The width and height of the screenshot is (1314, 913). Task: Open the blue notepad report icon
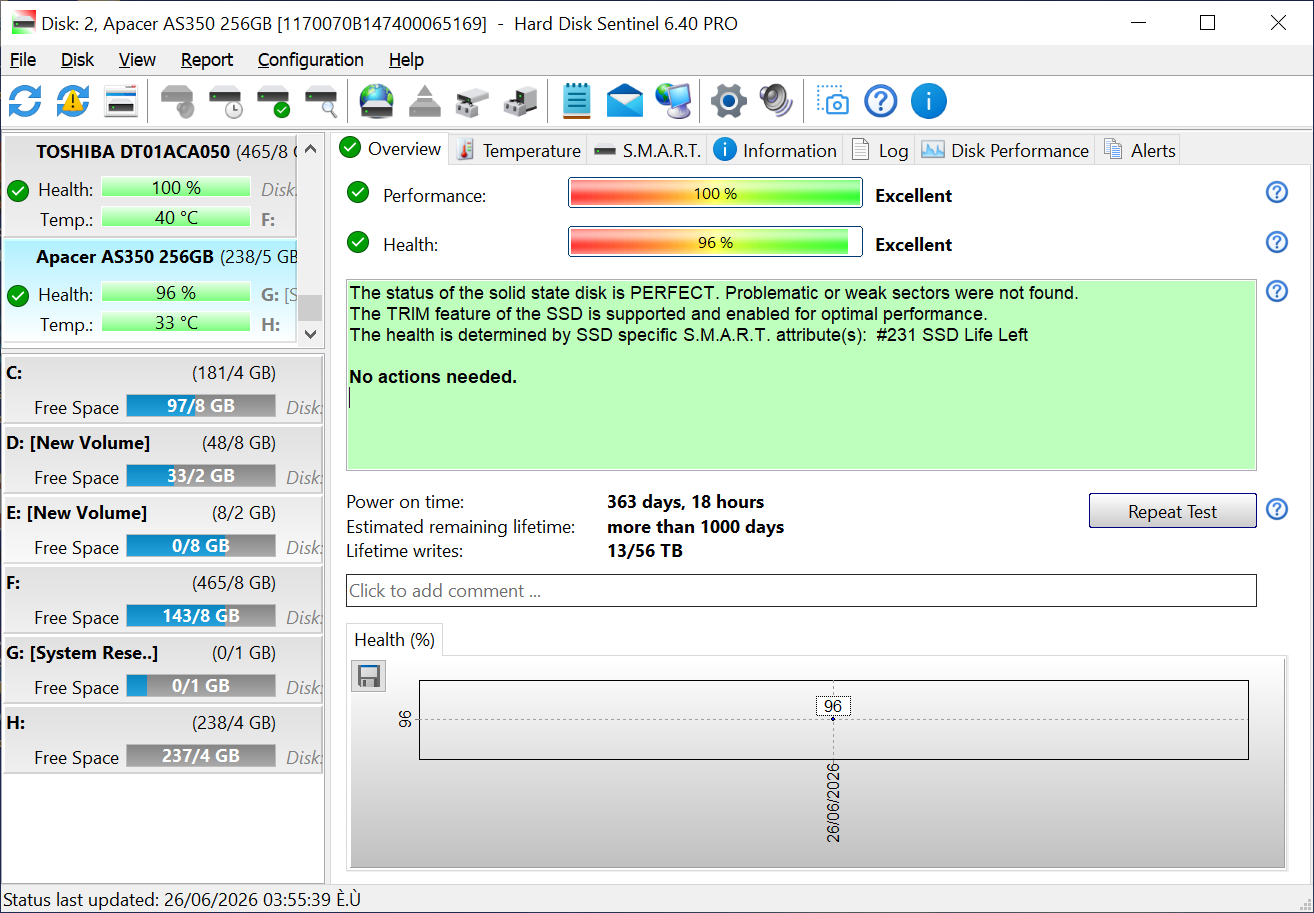(x=577, y=101)
